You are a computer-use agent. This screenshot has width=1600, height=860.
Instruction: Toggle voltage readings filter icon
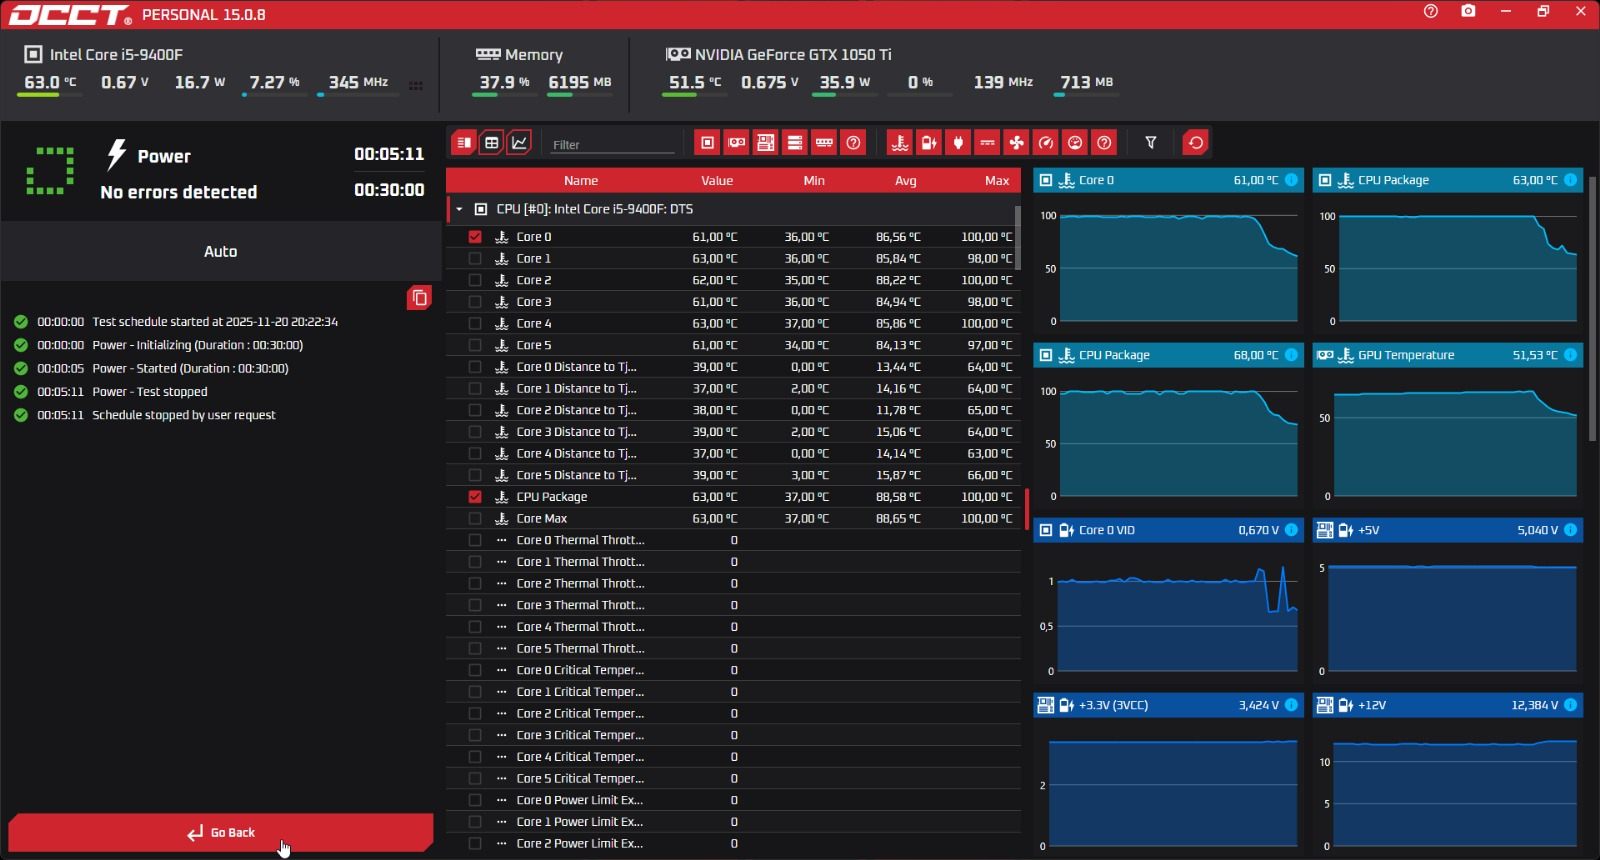pos(929,143)
